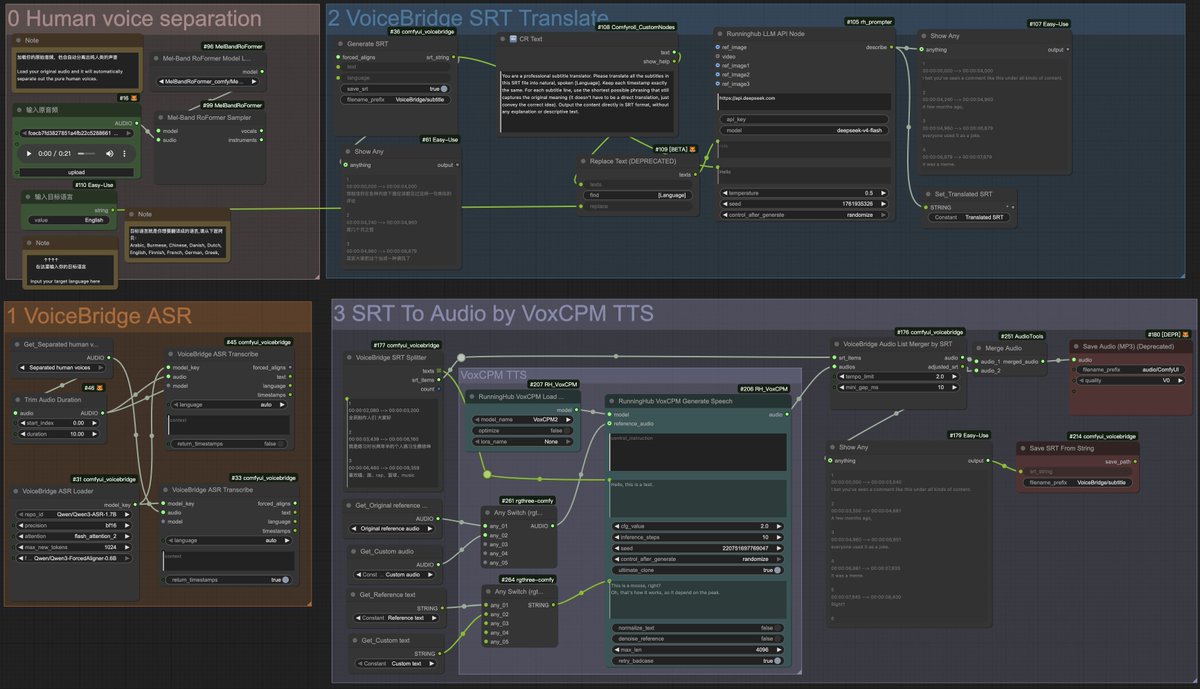Collapse the Save SRT From String node dot
This screenshot has width=1200, height=689.
[1025, 447]
